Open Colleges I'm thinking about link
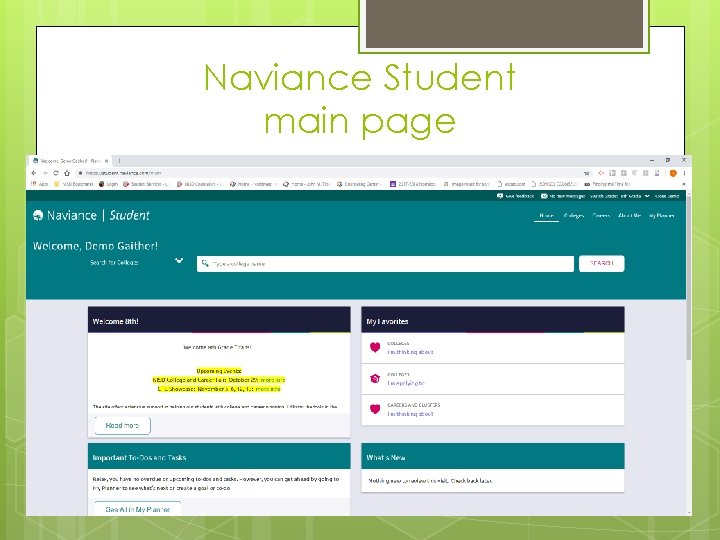This screenshot has height=540, width=720. coord(410,352)
